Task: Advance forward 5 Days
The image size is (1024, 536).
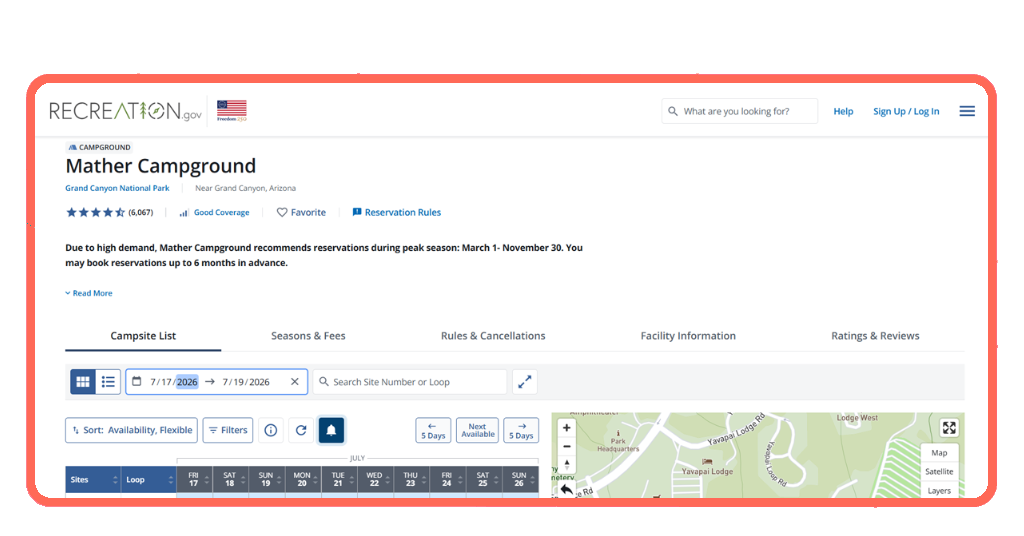Action: coord(521,430)
